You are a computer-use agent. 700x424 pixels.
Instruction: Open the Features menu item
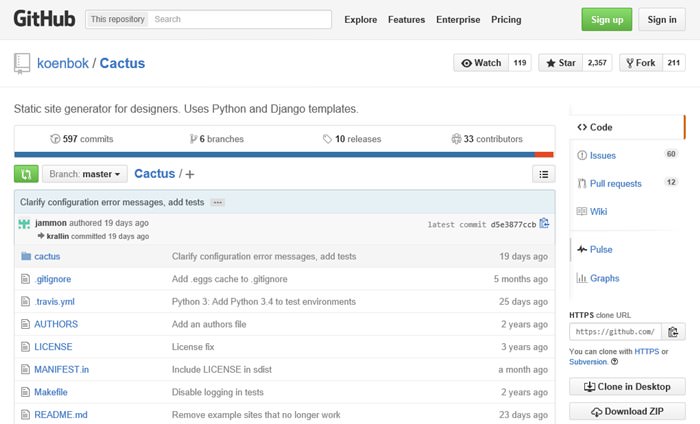(x=406, y=20)
